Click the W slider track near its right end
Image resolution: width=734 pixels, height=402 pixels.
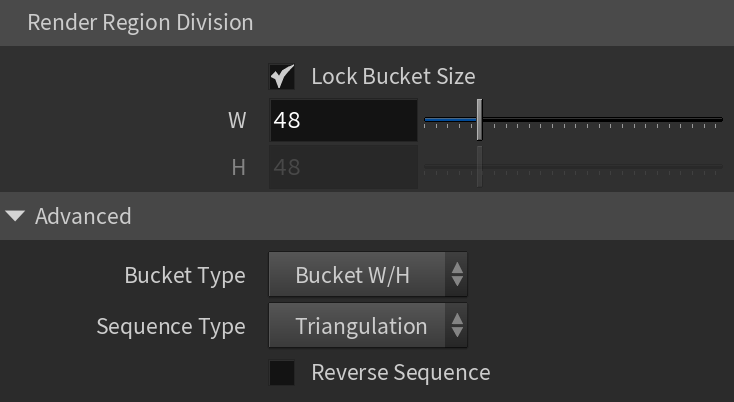(702, 120)
